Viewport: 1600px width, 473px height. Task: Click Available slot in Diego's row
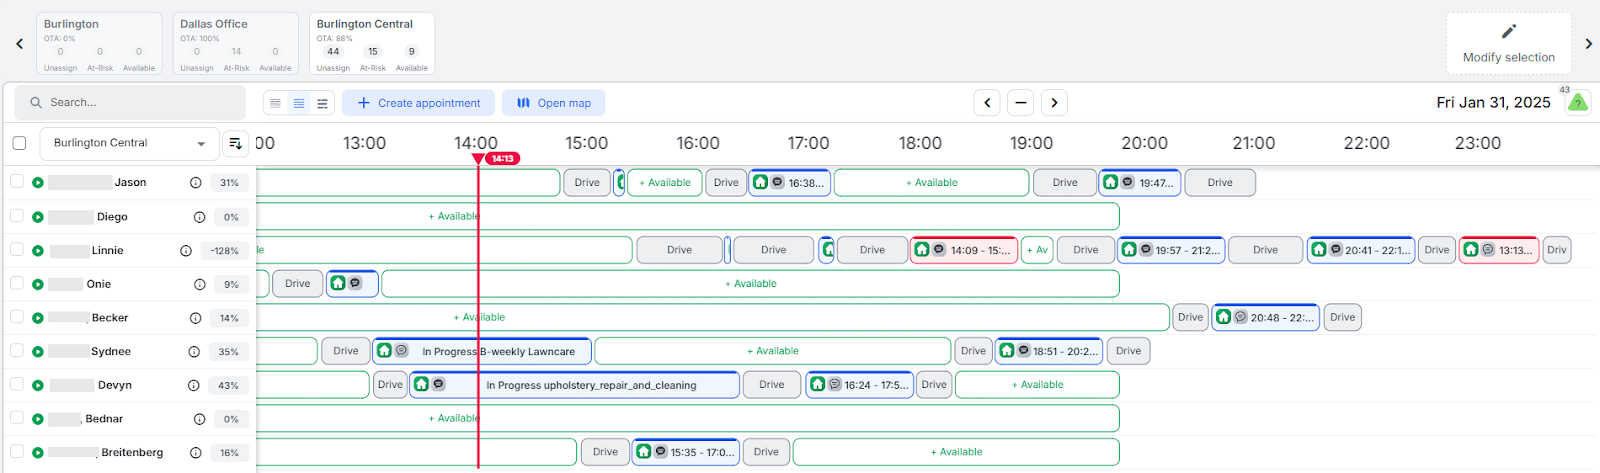[687, 216]
